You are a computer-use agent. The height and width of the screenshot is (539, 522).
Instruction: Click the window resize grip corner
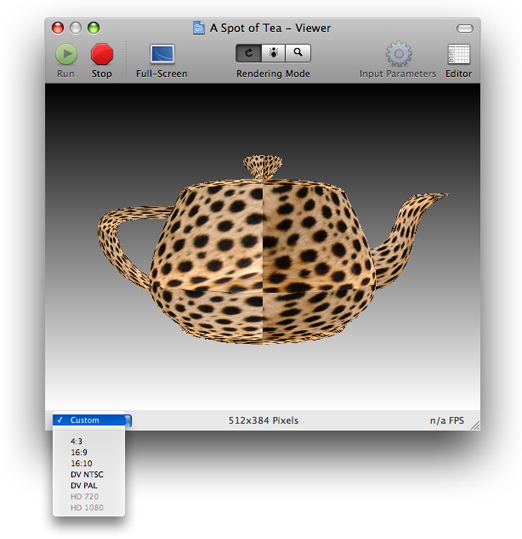(x=476, y=426)
